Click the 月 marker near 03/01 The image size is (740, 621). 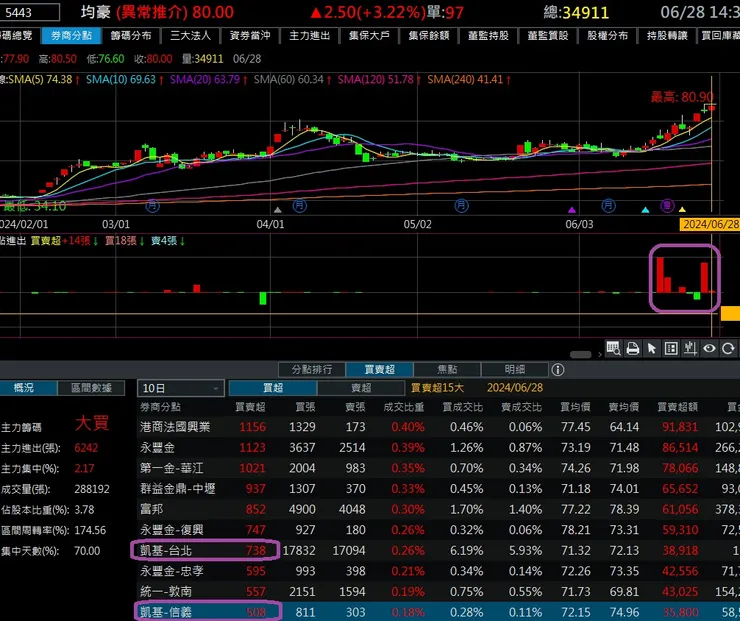click(x=152, y=206)
